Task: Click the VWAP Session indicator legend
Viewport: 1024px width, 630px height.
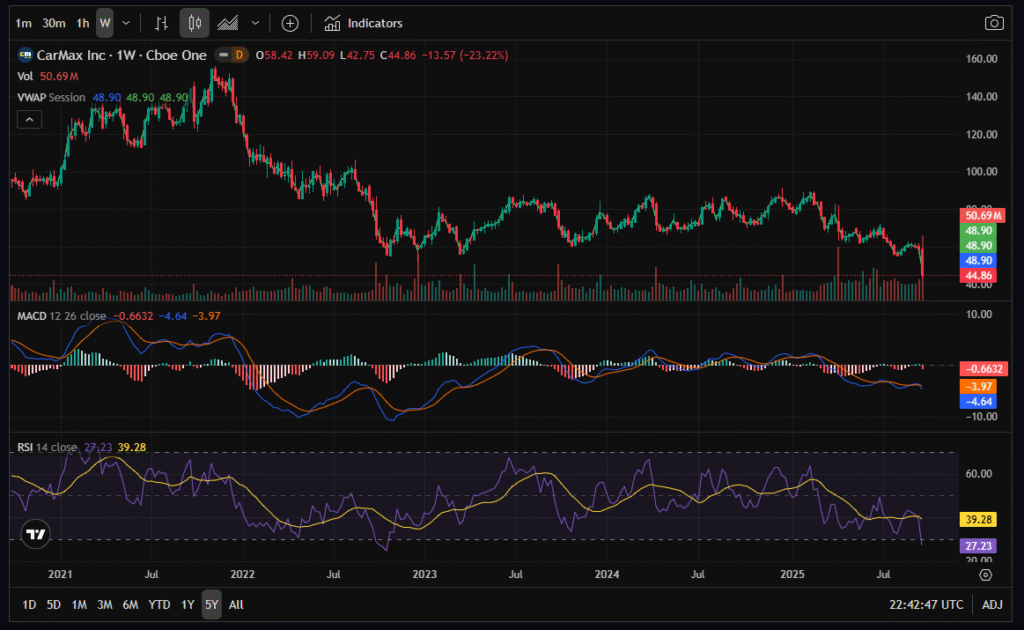Action: pyautogui.click(x=52, y=97)
